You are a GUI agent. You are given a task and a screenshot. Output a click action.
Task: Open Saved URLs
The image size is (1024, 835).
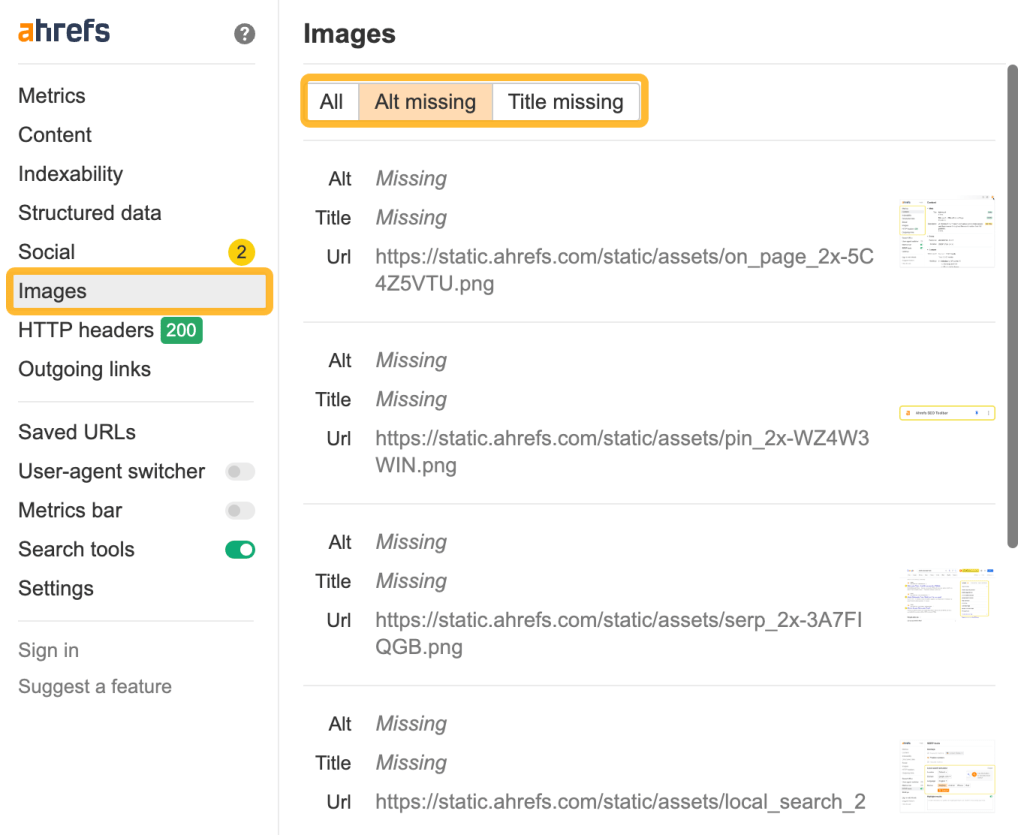(x=76, y=432)
